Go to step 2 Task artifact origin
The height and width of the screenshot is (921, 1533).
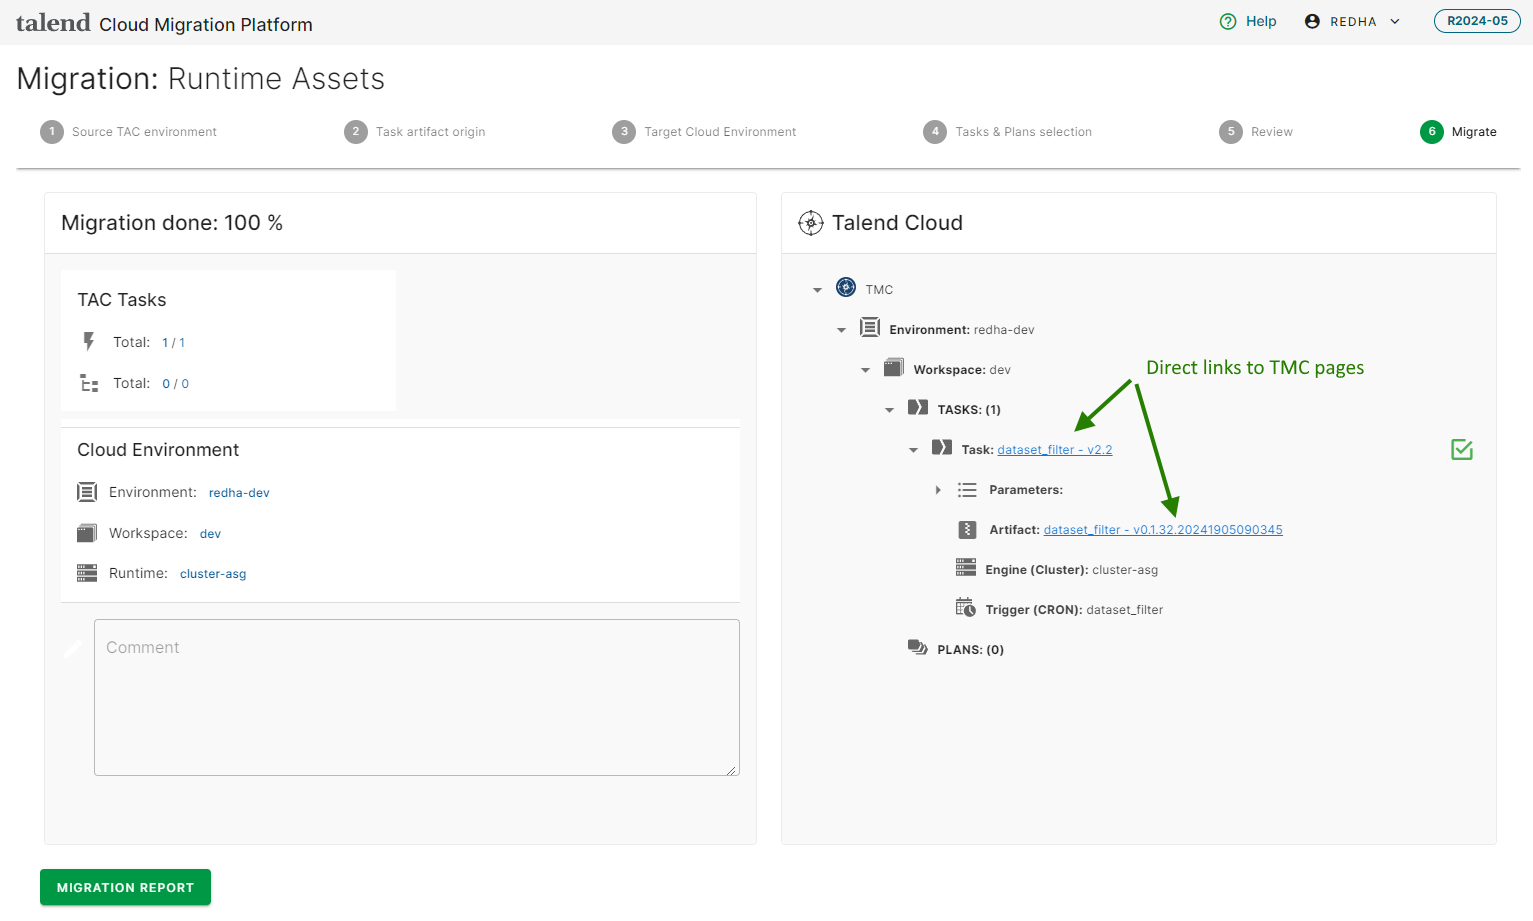415,132
